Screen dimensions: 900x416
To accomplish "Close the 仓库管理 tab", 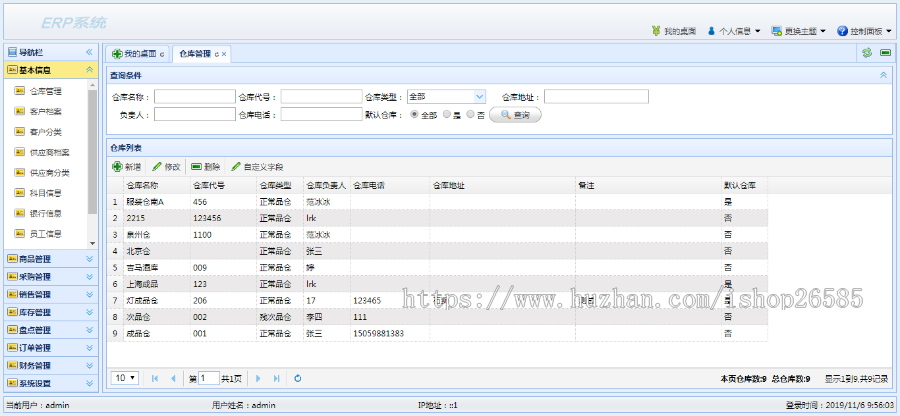I will [224, 55].
